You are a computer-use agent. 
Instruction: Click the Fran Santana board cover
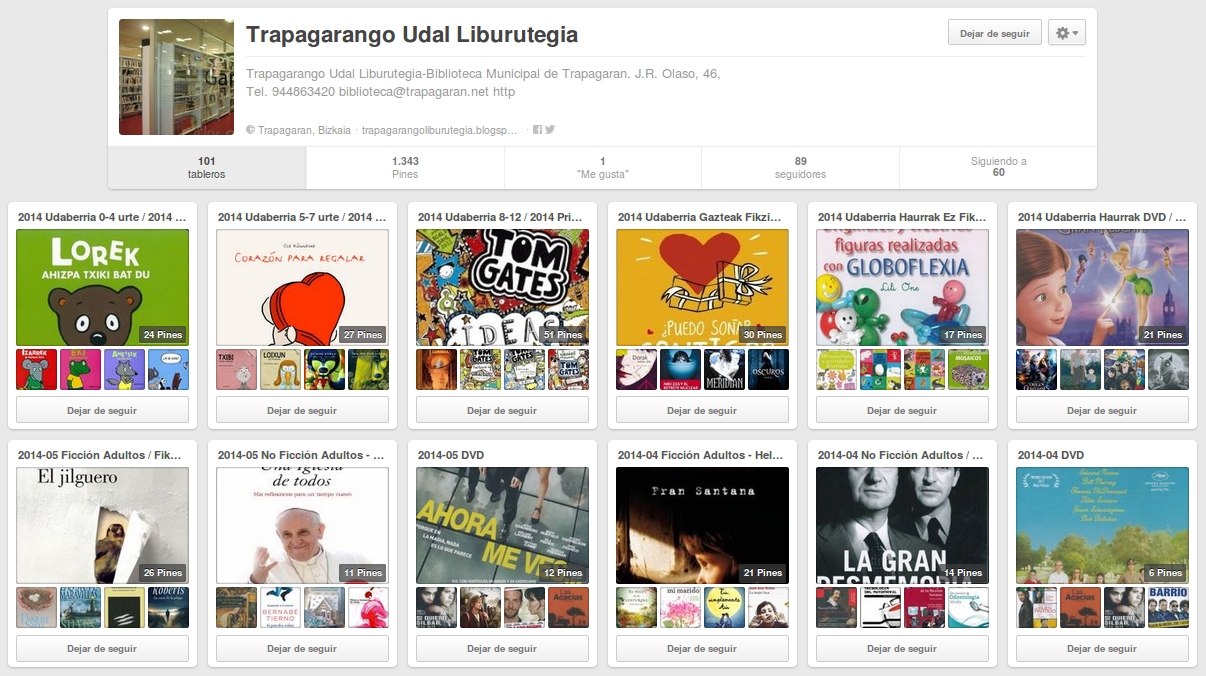(x=702, y=525)
